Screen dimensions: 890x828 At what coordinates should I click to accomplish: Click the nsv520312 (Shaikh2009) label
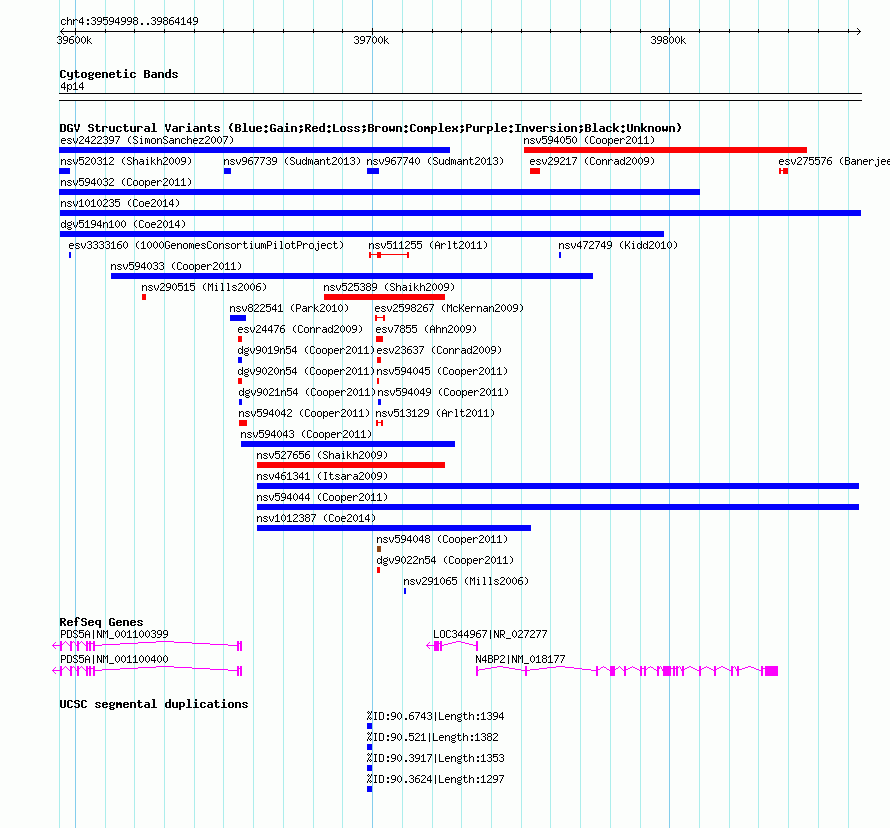click(126, 161)
